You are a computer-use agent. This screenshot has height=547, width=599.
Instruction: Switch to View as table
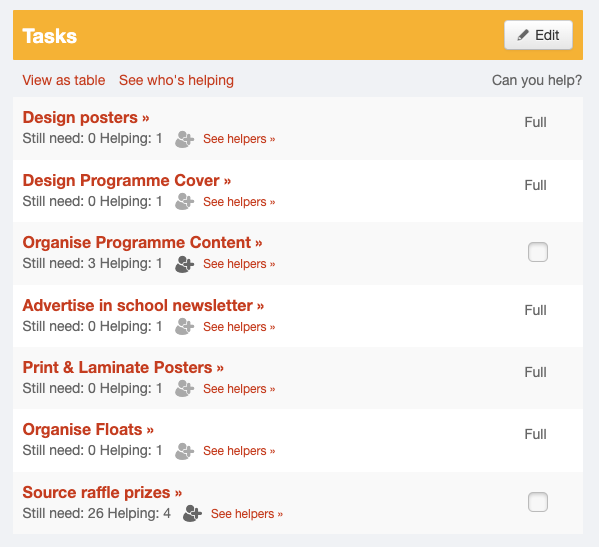[x=64, y=80]
